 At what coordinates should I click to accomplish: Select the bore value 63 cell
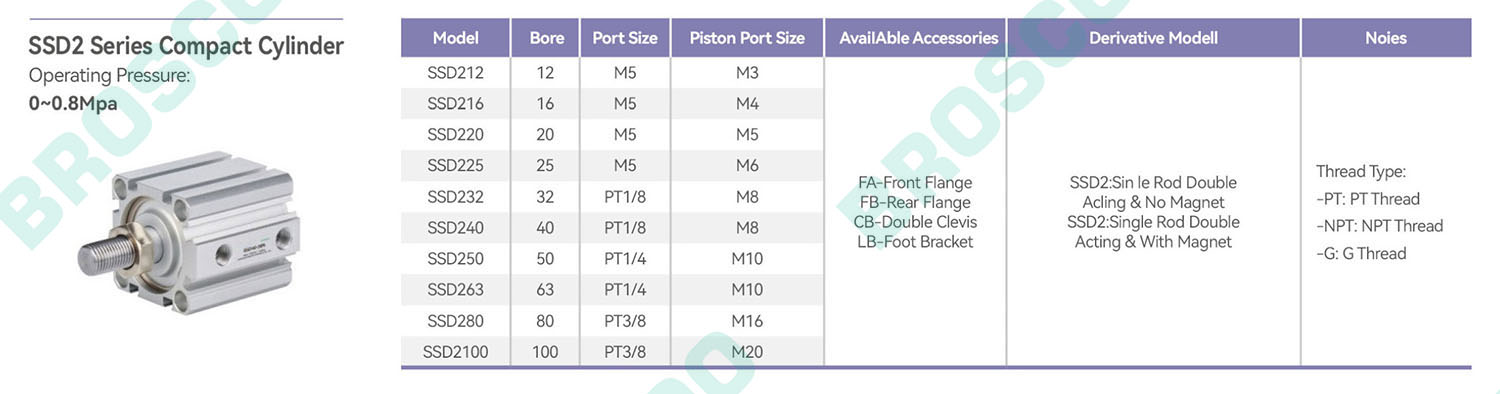[546, 290]
